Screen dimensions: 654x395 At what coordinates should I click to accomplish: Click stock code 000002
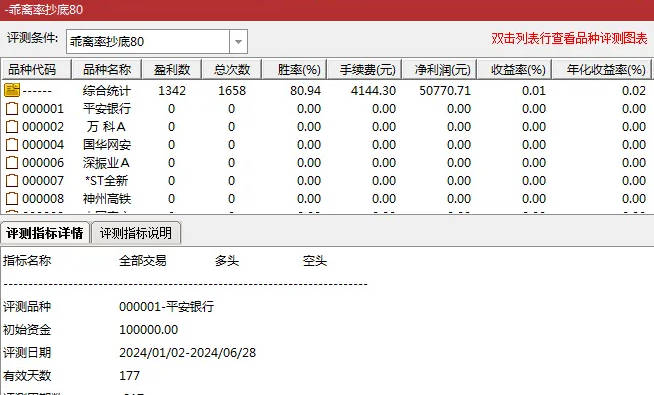click(43, 126)
